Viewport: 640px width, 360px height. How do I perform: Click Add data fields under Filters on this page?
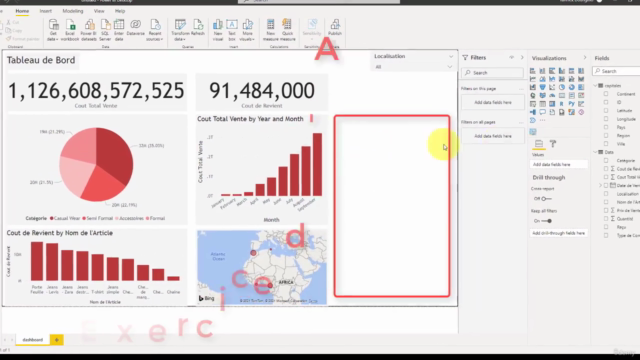(x=493, y=102)
